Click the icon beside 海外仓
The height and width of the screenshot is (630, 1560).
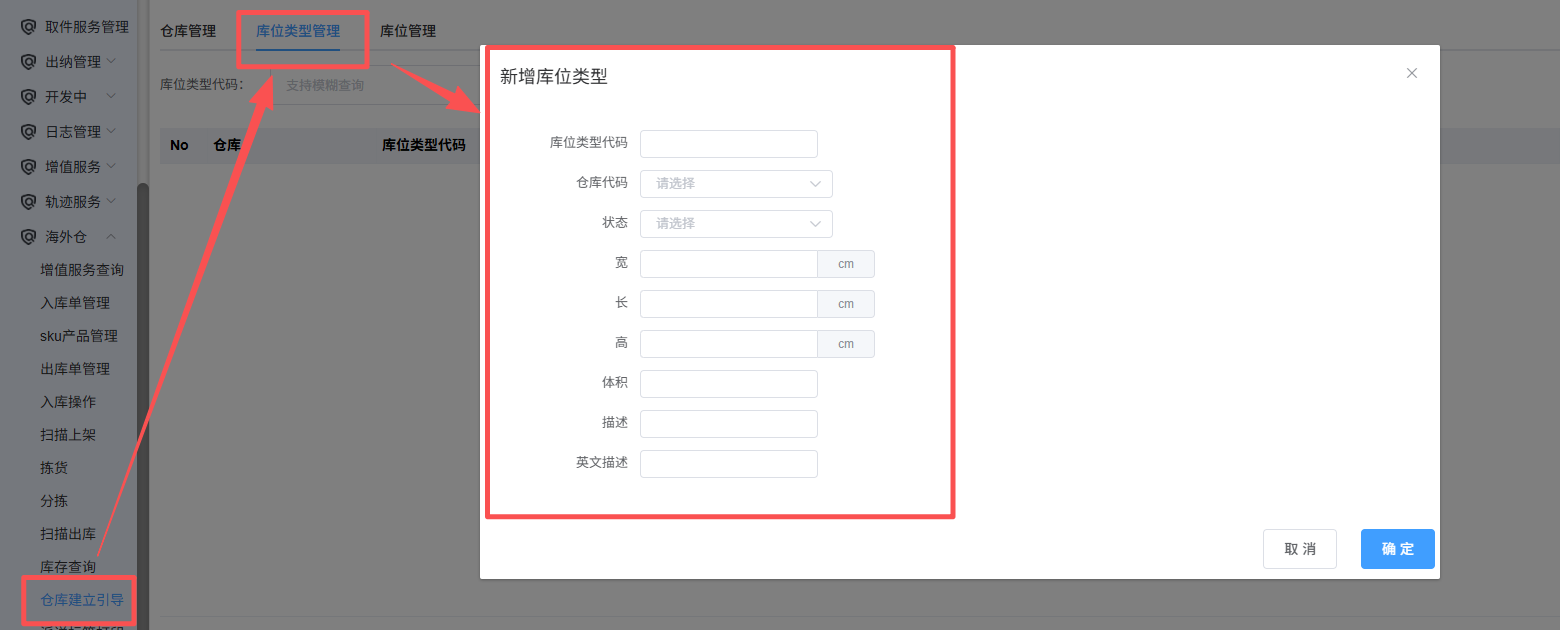(28, 237)
